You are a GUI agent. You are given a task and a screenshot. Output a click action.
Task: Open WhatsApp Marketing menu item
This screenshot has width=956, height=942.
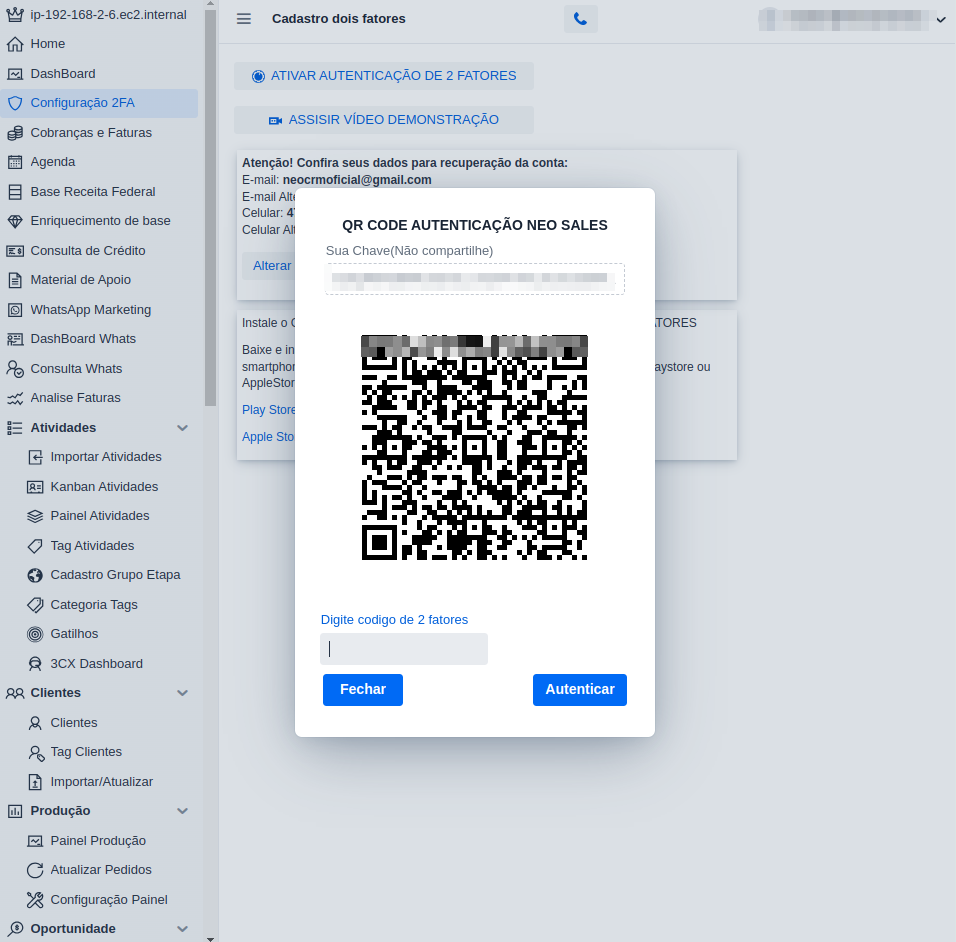[x=90, y=310]
